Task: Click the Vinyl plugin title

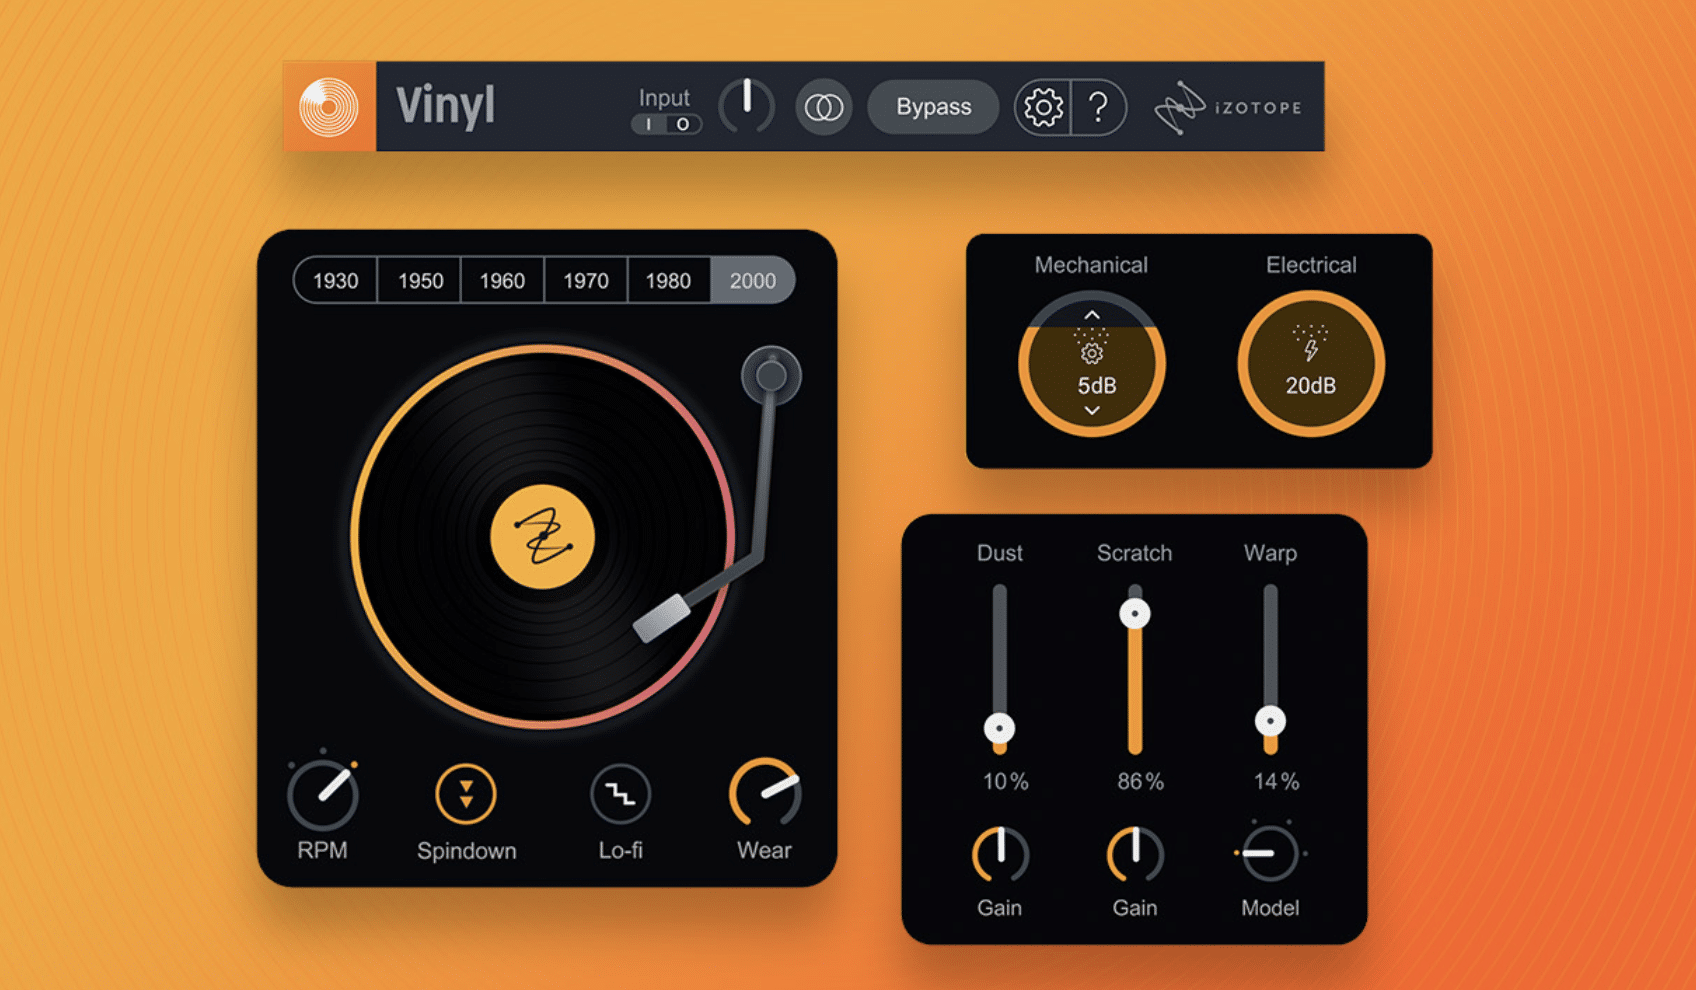Action: tap(445, 106)
